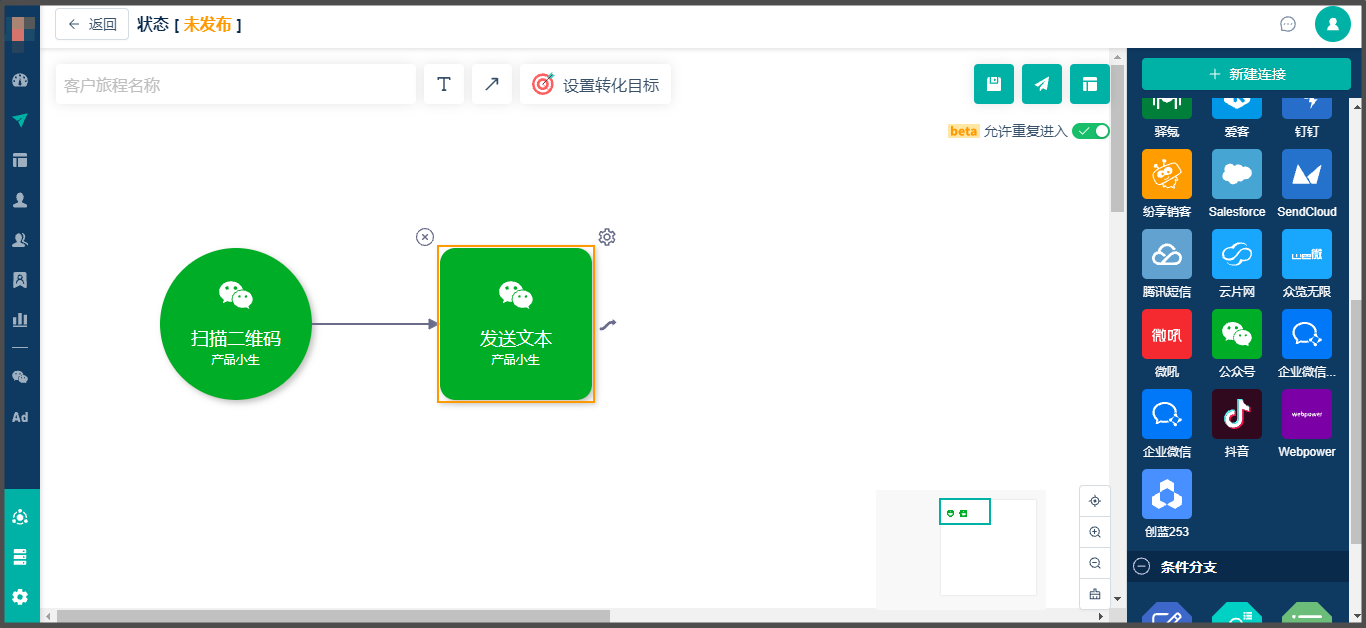Select the Salesforce connector

point(1237,184)
